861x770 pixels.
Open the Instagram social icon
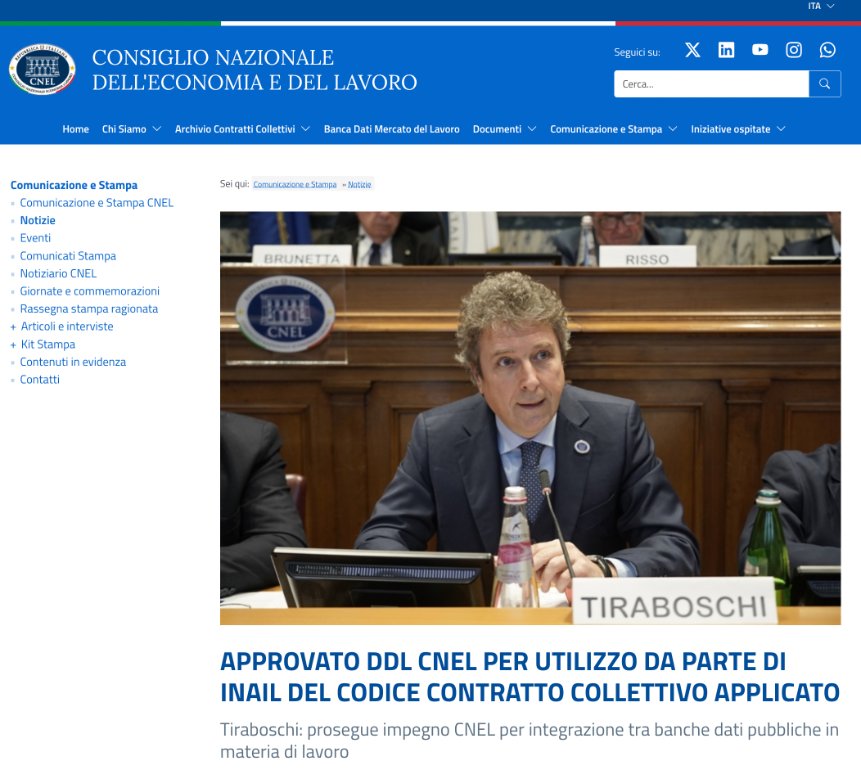(x=793, y=50)
